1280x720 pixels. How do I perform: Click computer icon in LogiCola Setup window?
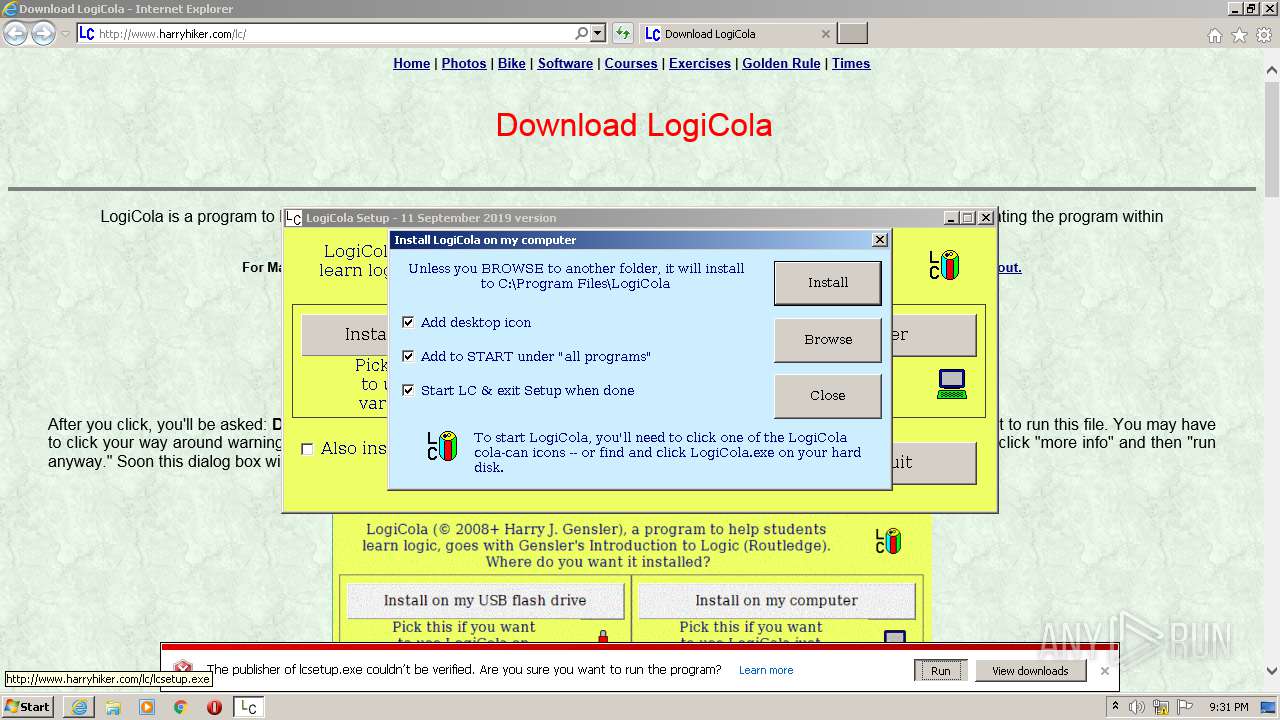[952, 384]
